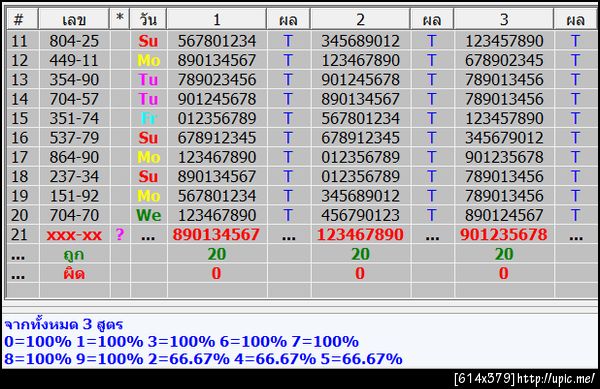Click the formula 1 column header

[x=217, y=19]
